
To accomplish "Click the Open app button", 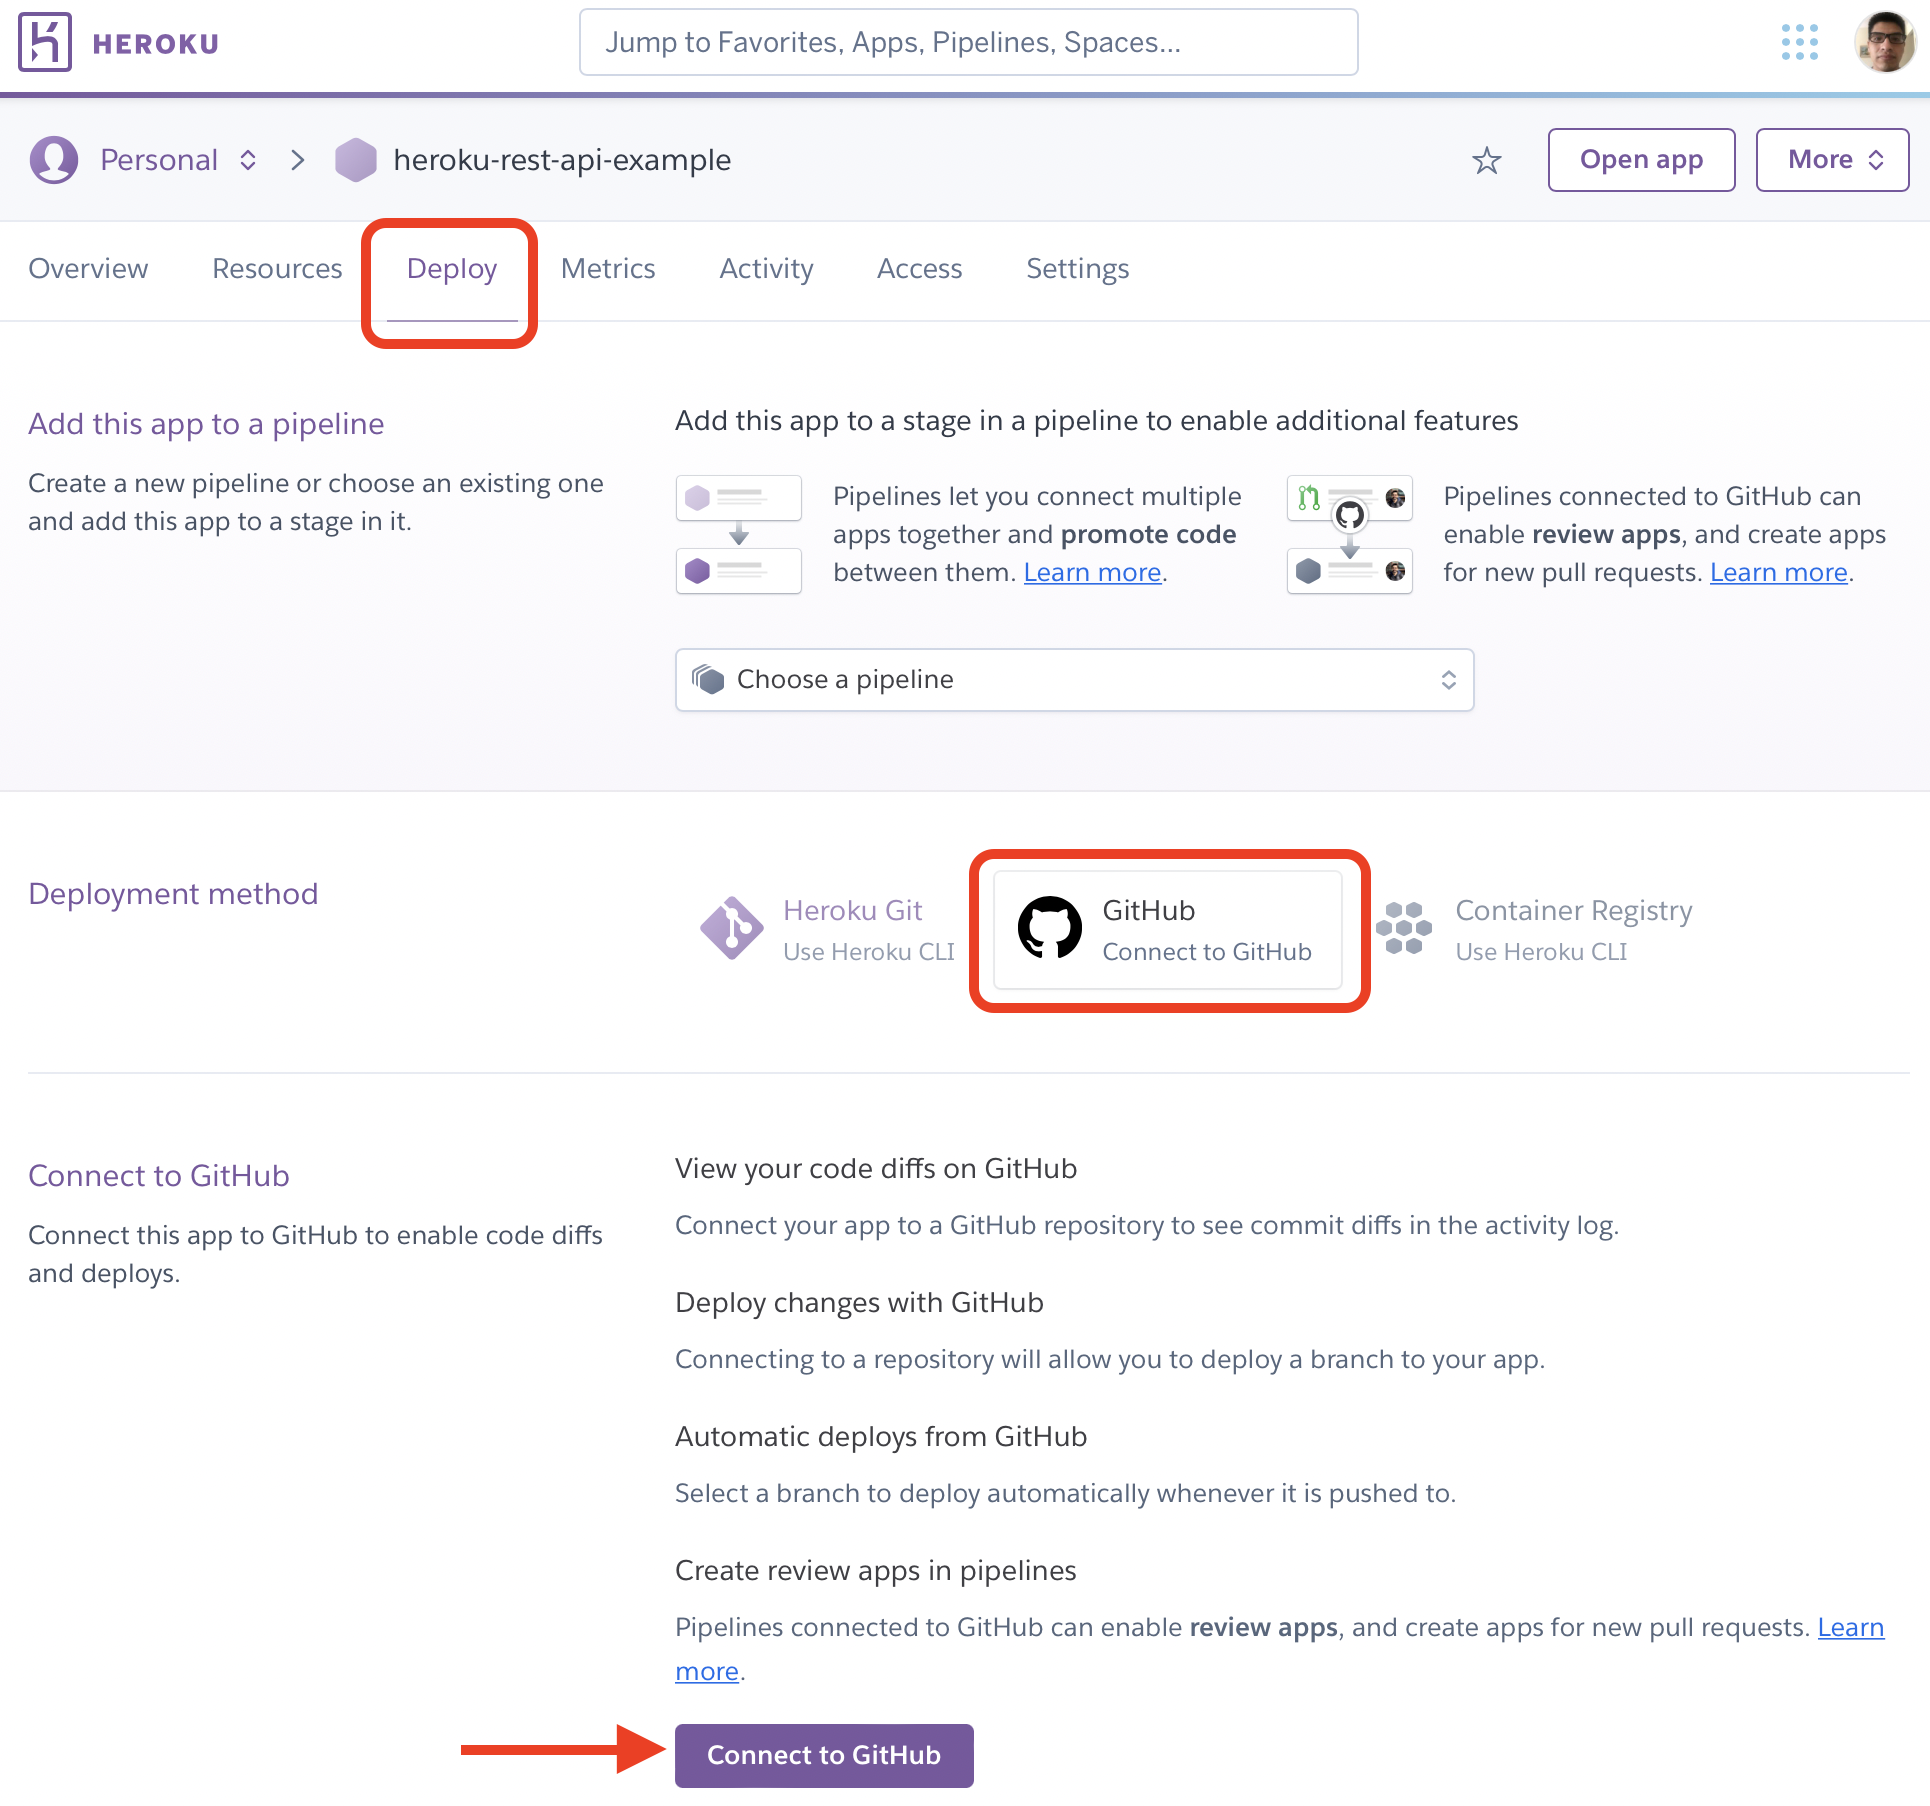I will point(1641,160).
